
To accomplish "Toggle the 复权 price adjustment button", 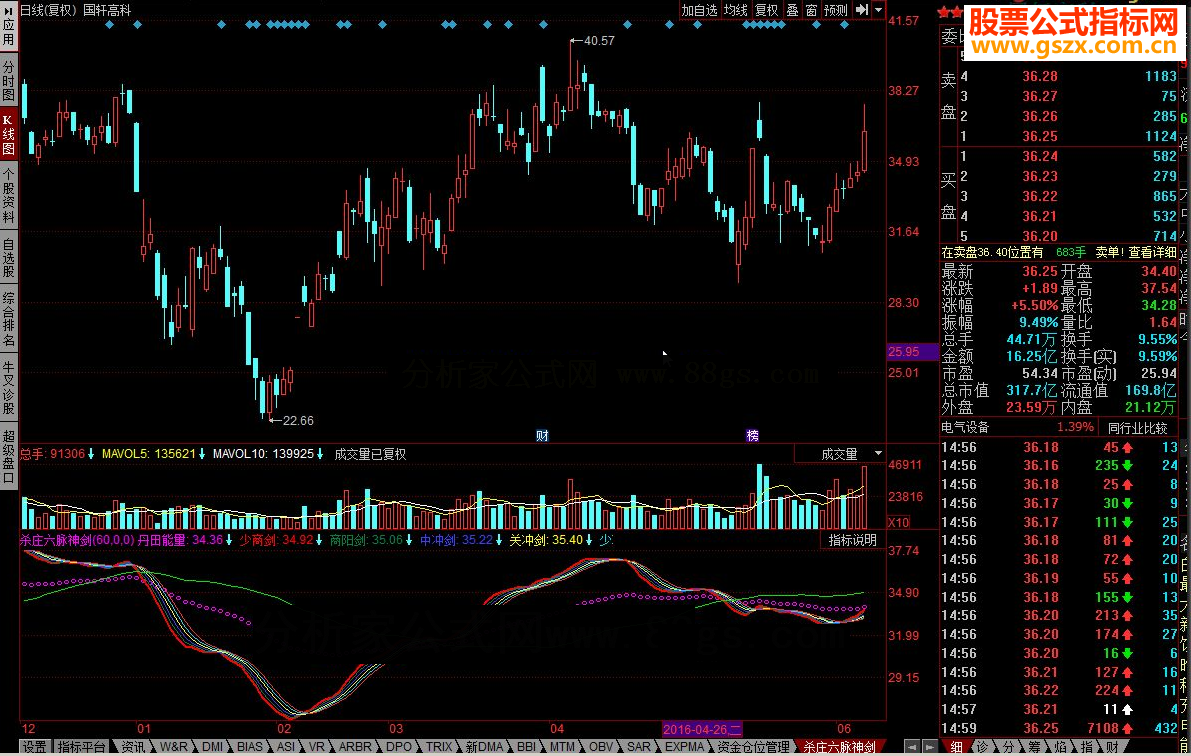I will (767, 10).
